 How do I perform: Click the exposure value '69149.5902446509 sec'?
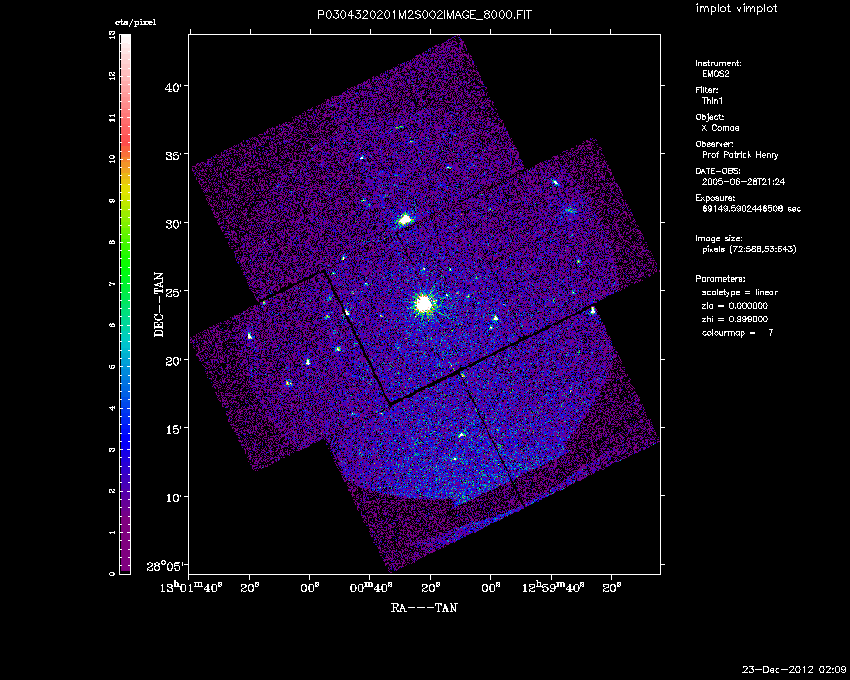click(751, 209)
